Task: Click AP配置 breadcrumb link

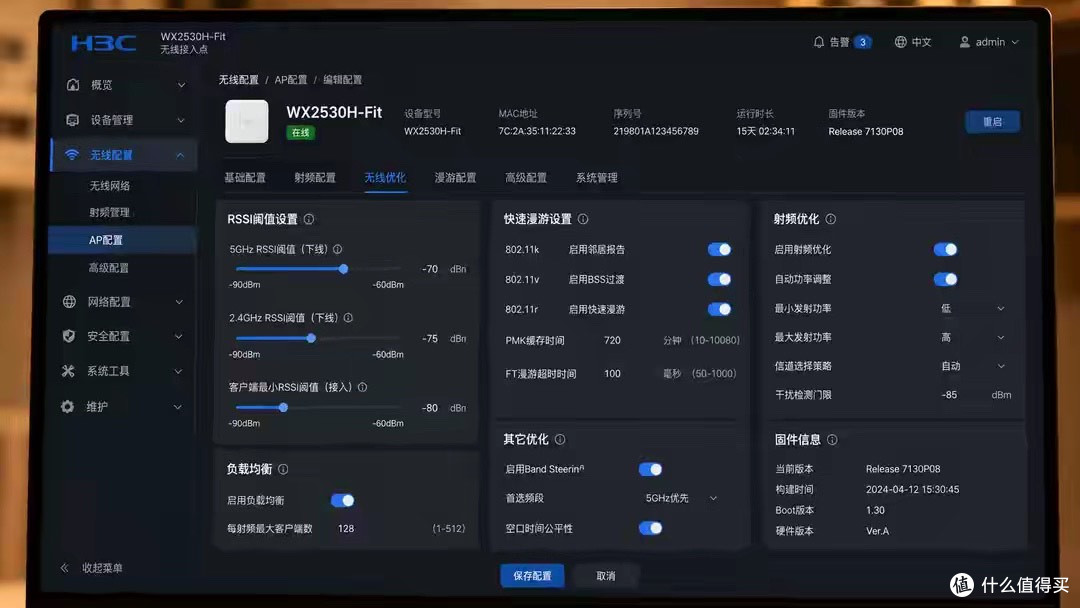Action: pyautogui.click(x=291, y=80)
